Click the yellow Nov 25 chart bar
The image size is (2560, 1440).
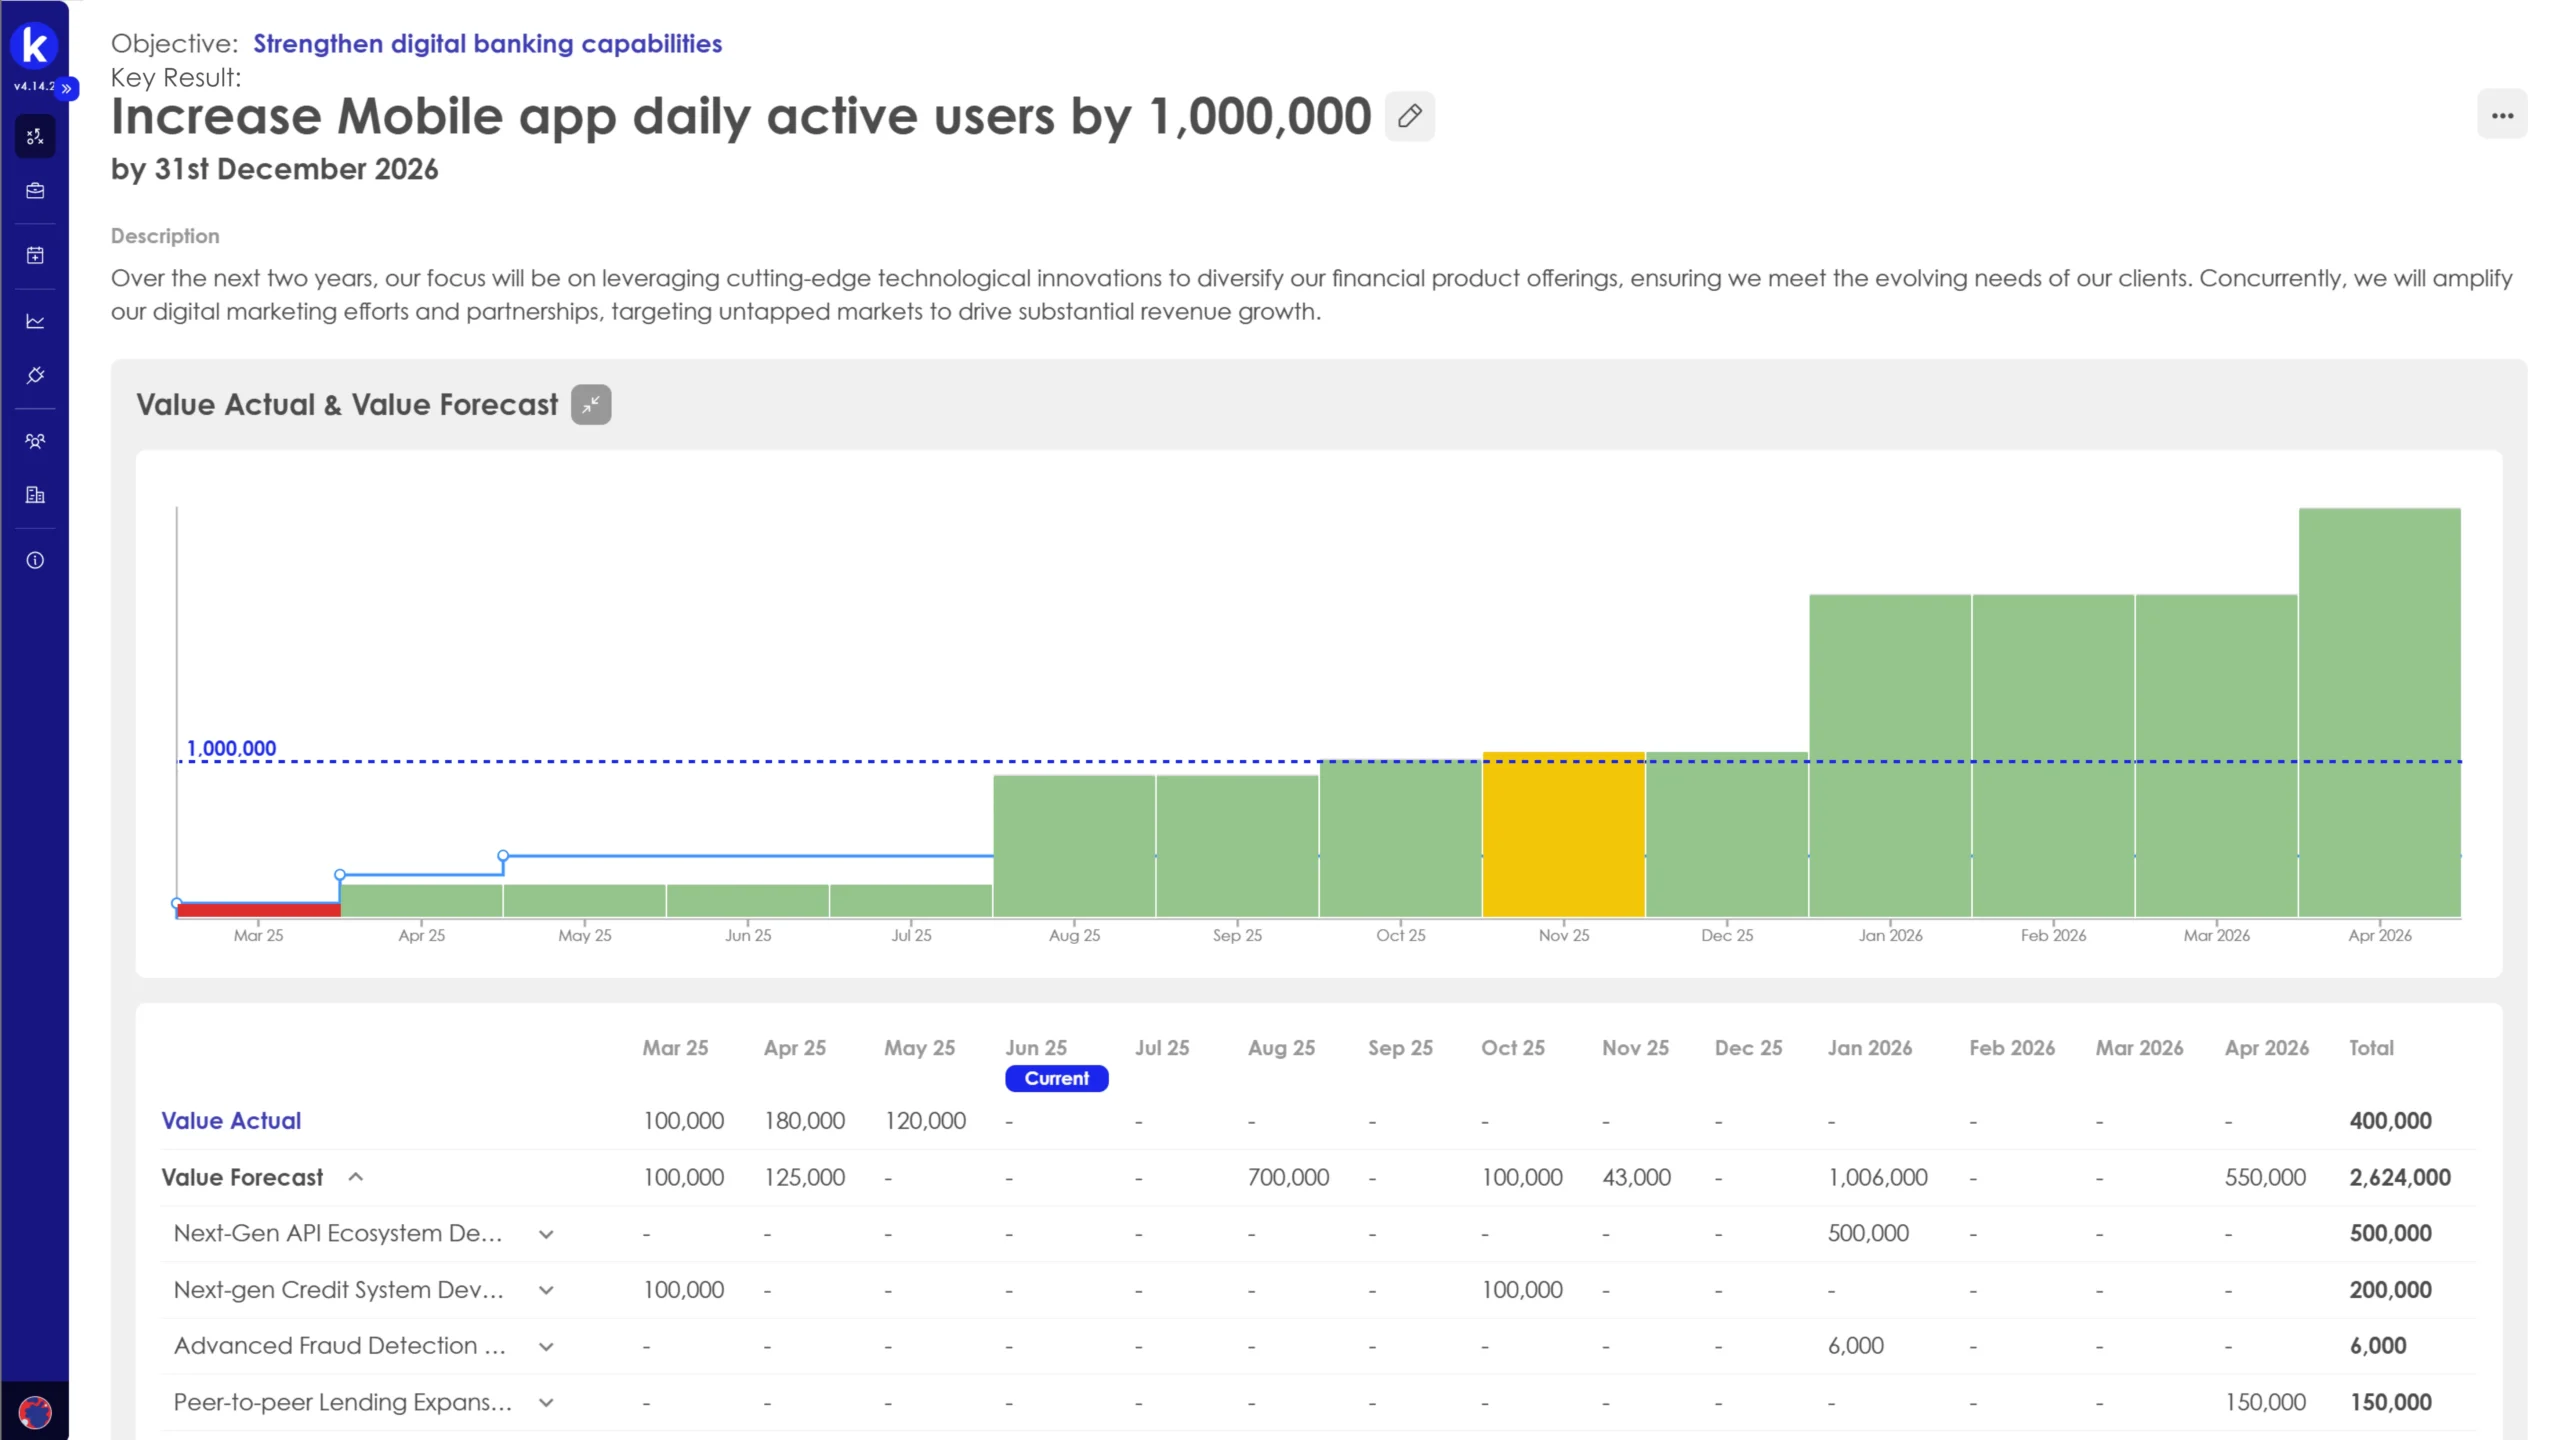tap(1563, 835)
